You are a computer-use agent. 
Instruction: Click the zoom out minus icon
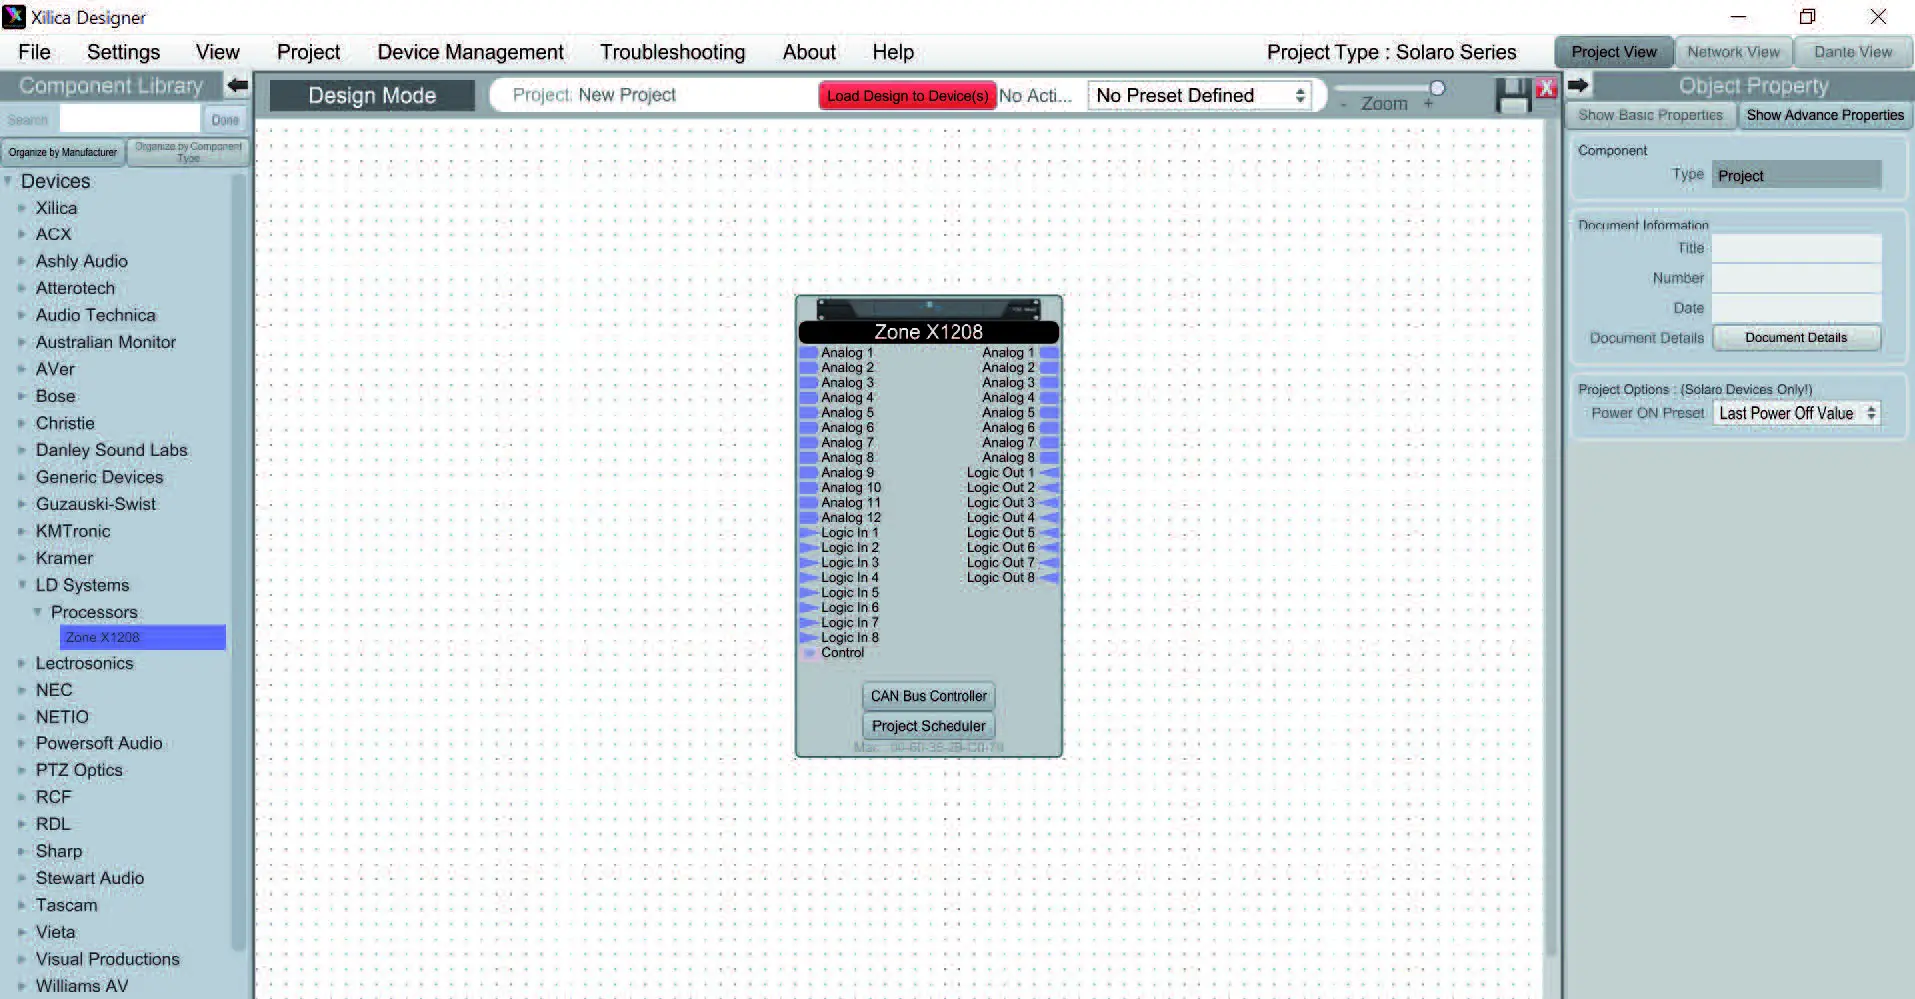(x=1341, y=103)
